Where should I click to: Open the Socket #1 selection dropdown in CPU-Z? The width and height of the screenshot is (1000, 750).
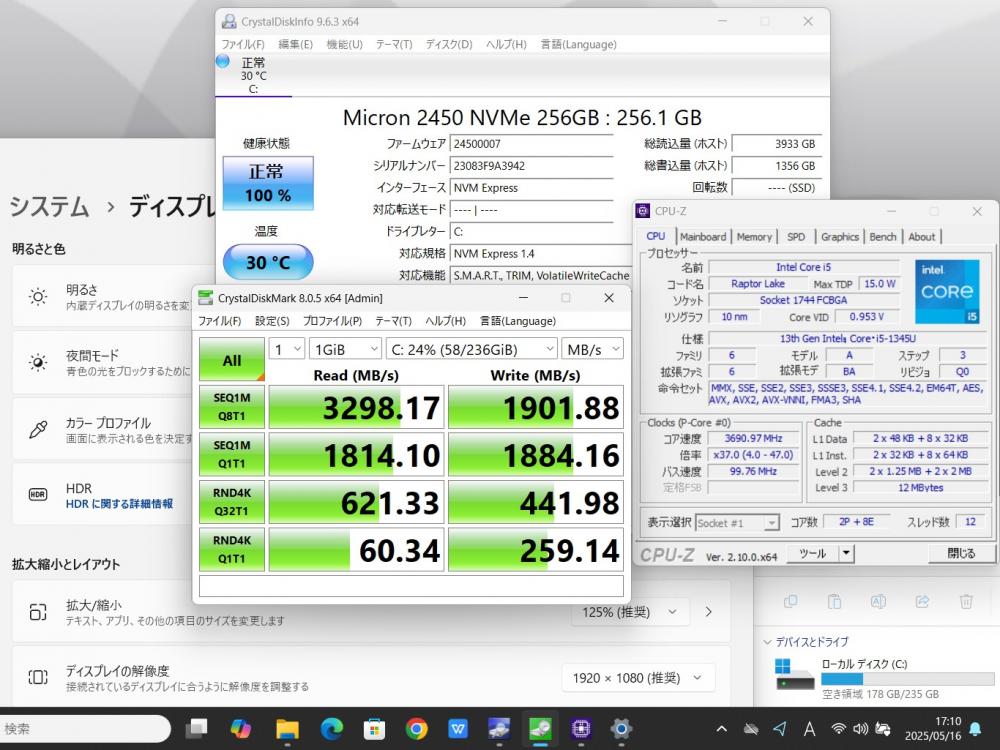pyautogui.click(x=737, y=523)
